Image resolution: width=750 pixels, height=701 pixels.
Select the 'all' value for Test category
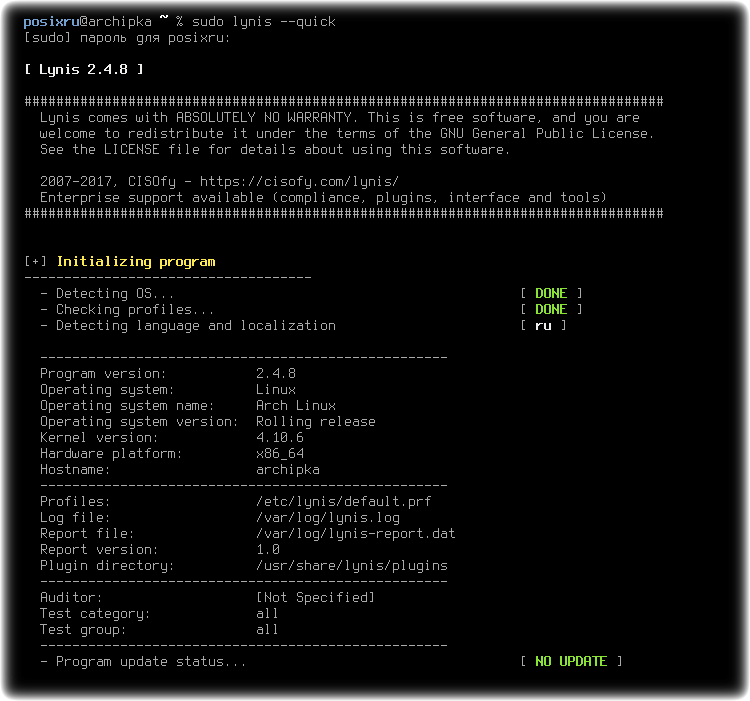(x=267, y=614)
